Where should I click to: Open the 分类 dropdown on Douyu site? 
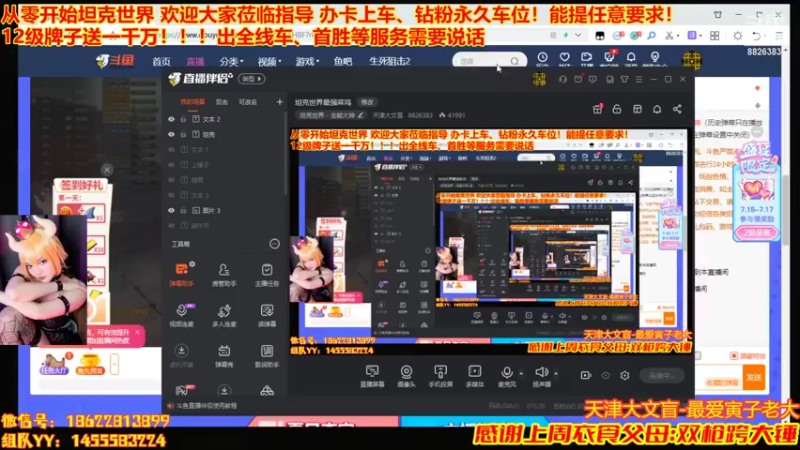[x=231, y=61]
